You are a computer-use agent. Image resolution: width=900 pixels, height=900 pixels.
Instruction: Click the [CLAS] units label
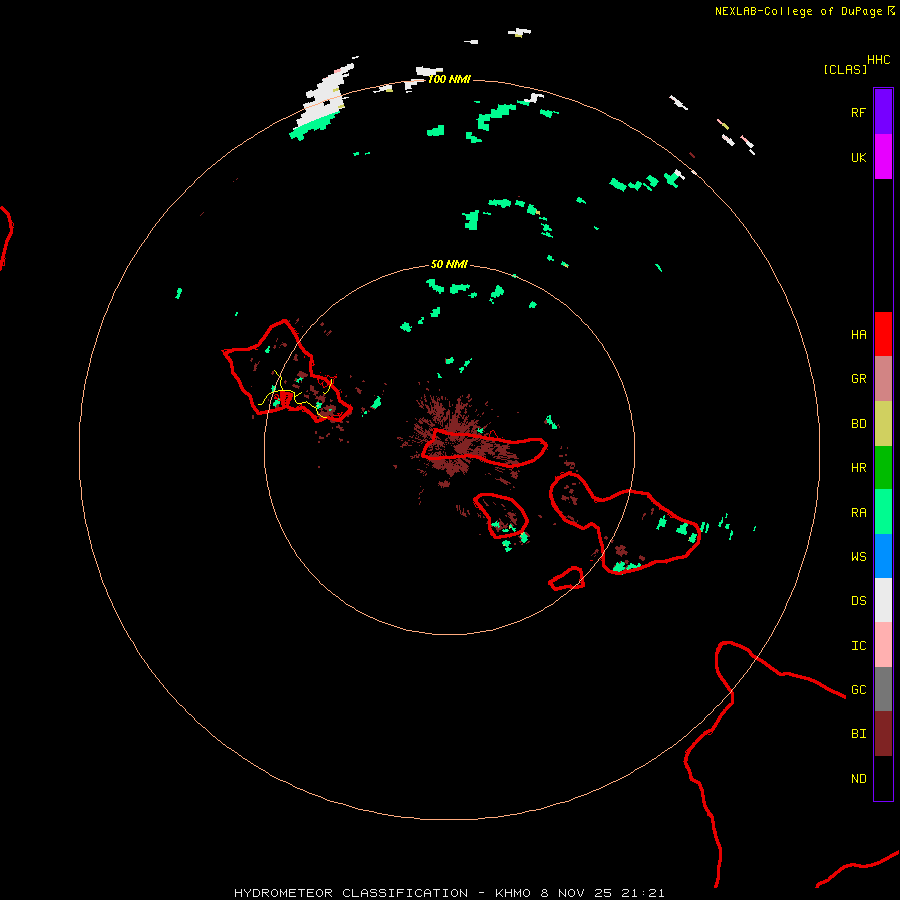click(845, 69)
